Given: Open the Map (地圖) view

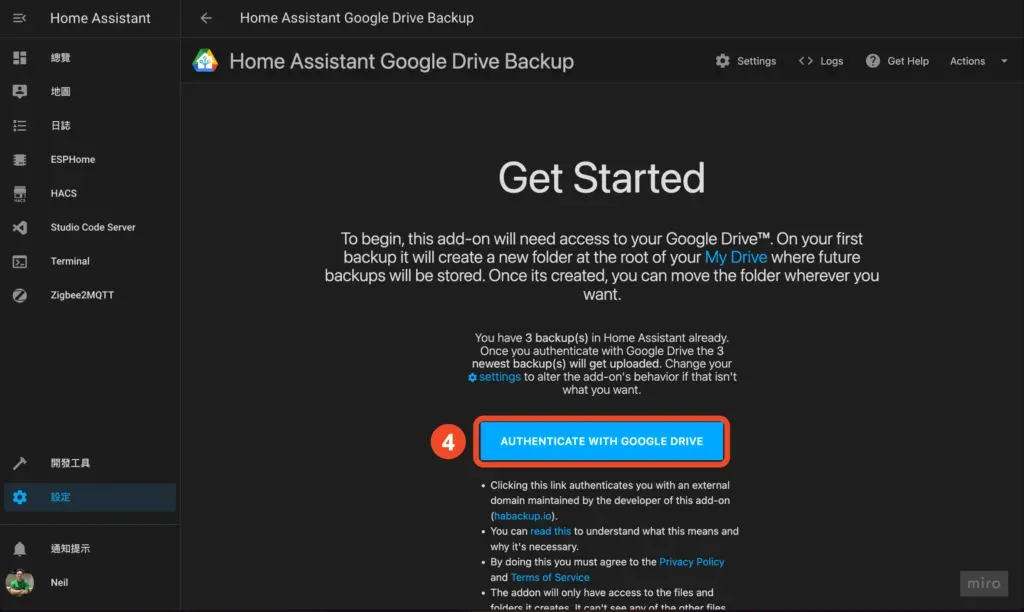Looking at the screenshot, I should pos(60,91).
